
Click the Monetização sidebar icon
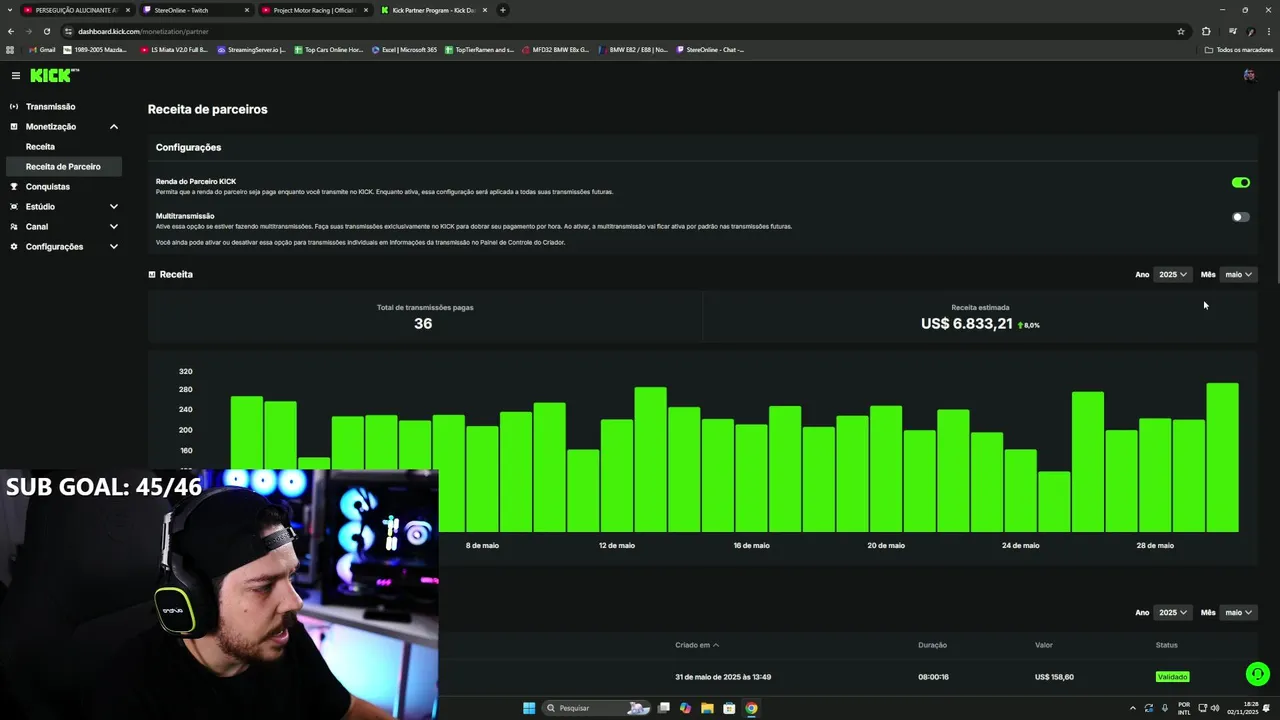pyautogui.click(x=14, y=126)
